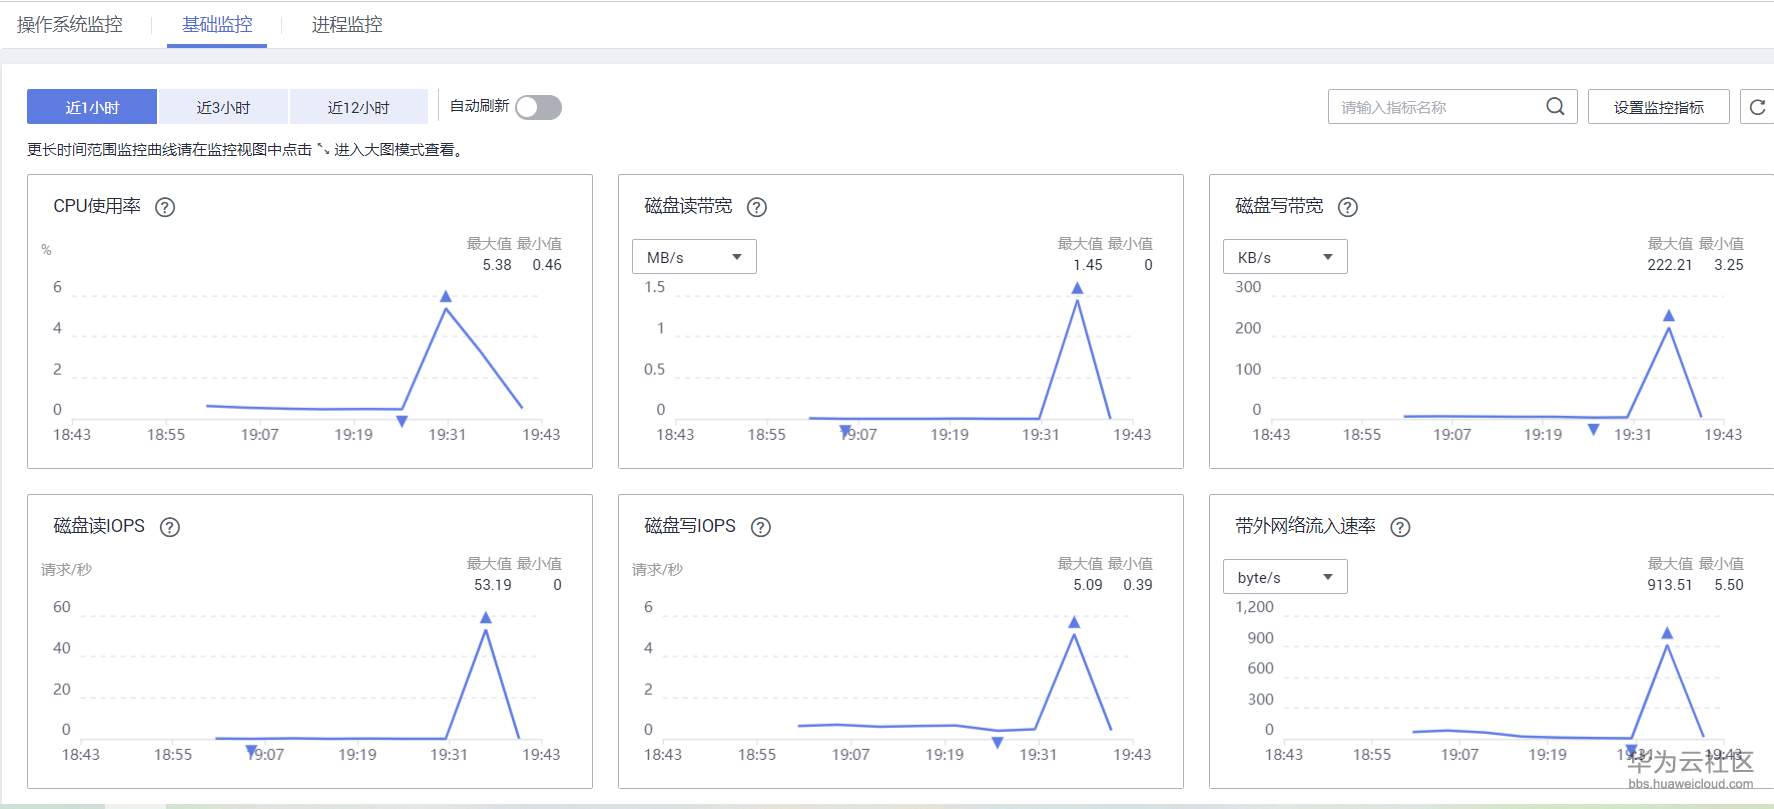This screenshot has height=809, width=1774.
Task: Switch to the 操作系统监控 tab
Action: 70,25
